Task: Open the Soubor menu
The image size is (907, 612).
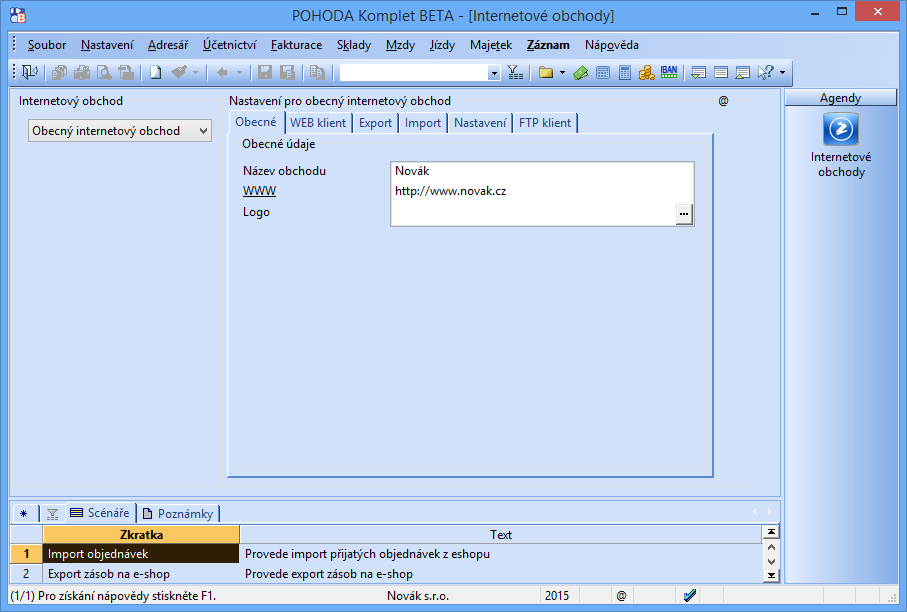Action: click(47, 45)
